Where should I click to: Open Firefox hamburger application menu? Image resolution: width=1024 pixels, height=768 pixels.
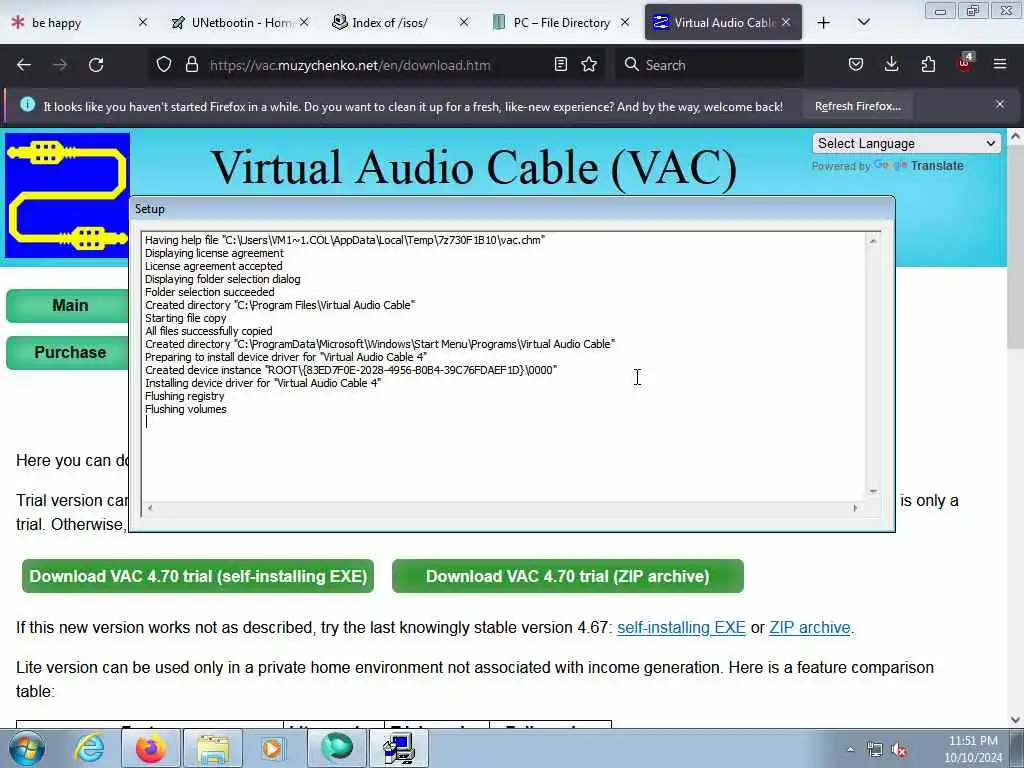click(x=1000, y=65)
